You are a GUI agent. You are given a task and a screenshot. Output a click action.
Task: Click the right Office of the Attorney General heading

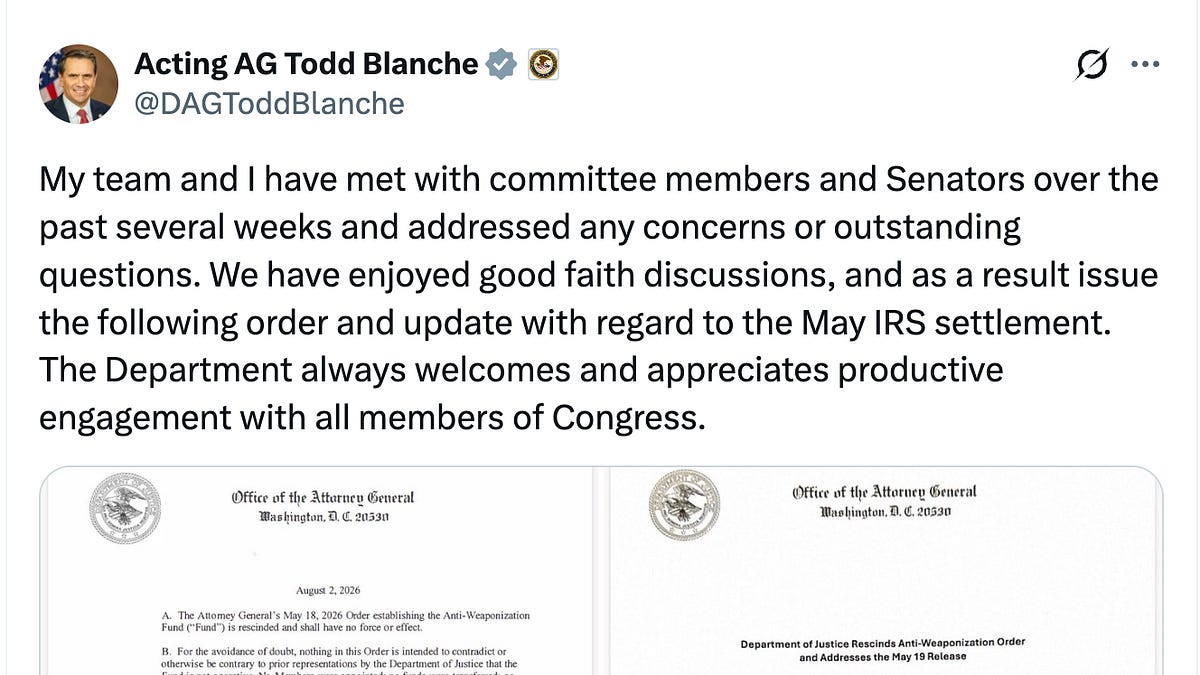[884, 491]
